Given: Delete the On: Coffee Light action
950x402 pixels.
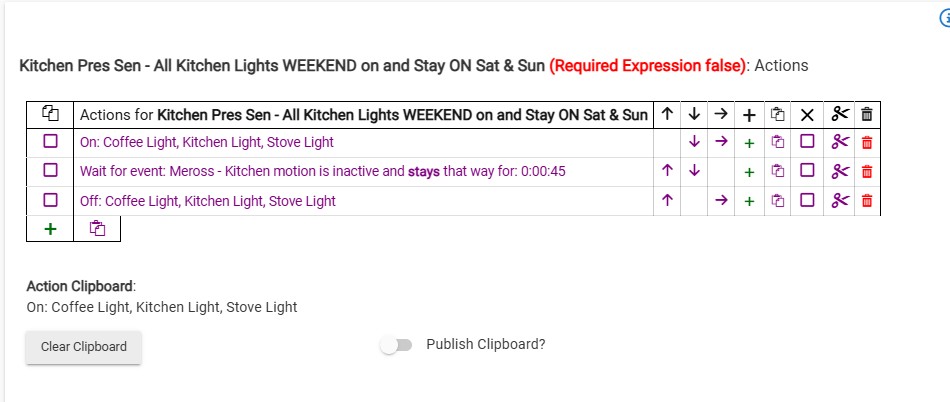Looking at the screenshot, I should click(x=867, y=143).
